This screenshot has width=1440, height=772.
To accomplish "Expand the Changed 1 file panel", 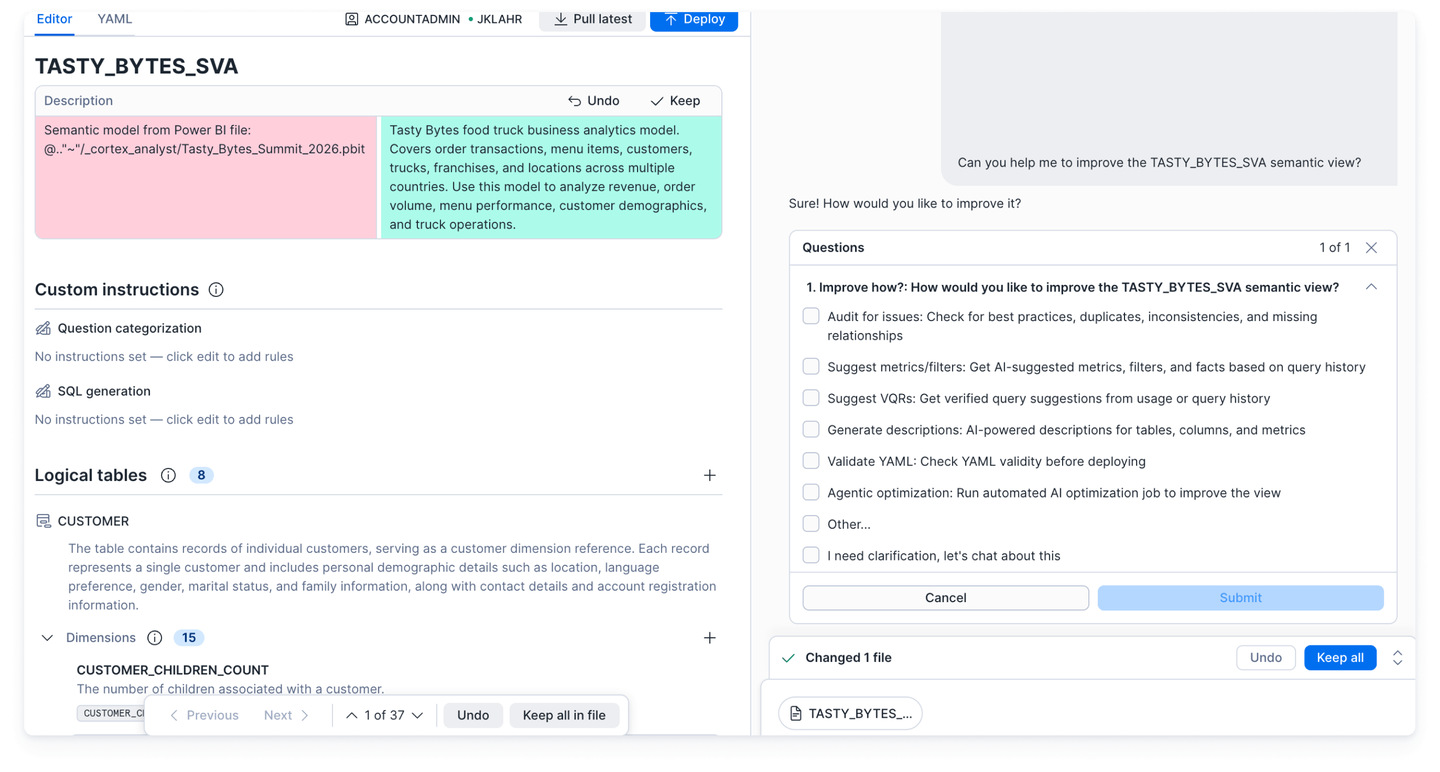I will (x=1397, y=658).
